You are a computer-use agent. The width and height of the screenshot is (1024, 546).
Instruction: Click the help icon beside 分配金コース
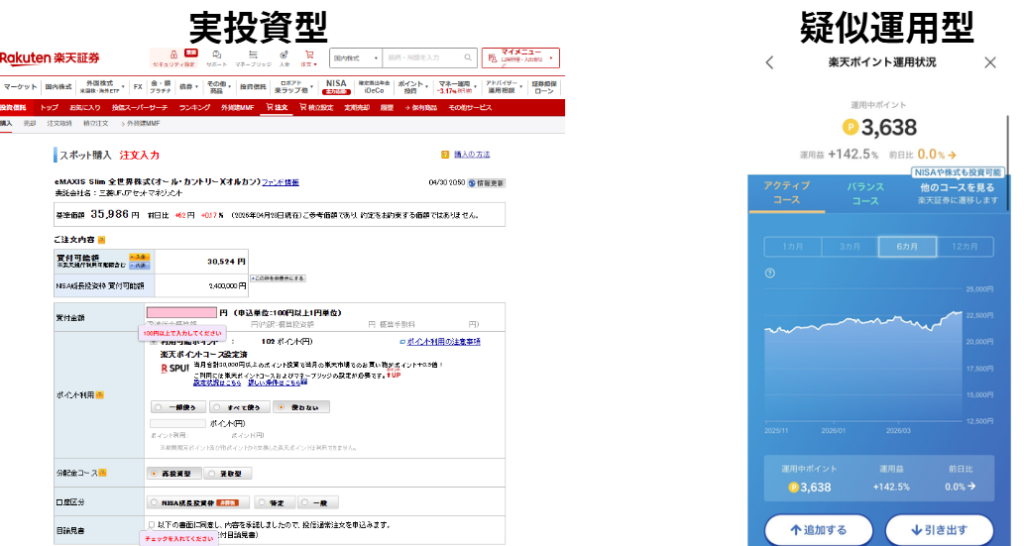pyautogui.click(x=103, y=473)
